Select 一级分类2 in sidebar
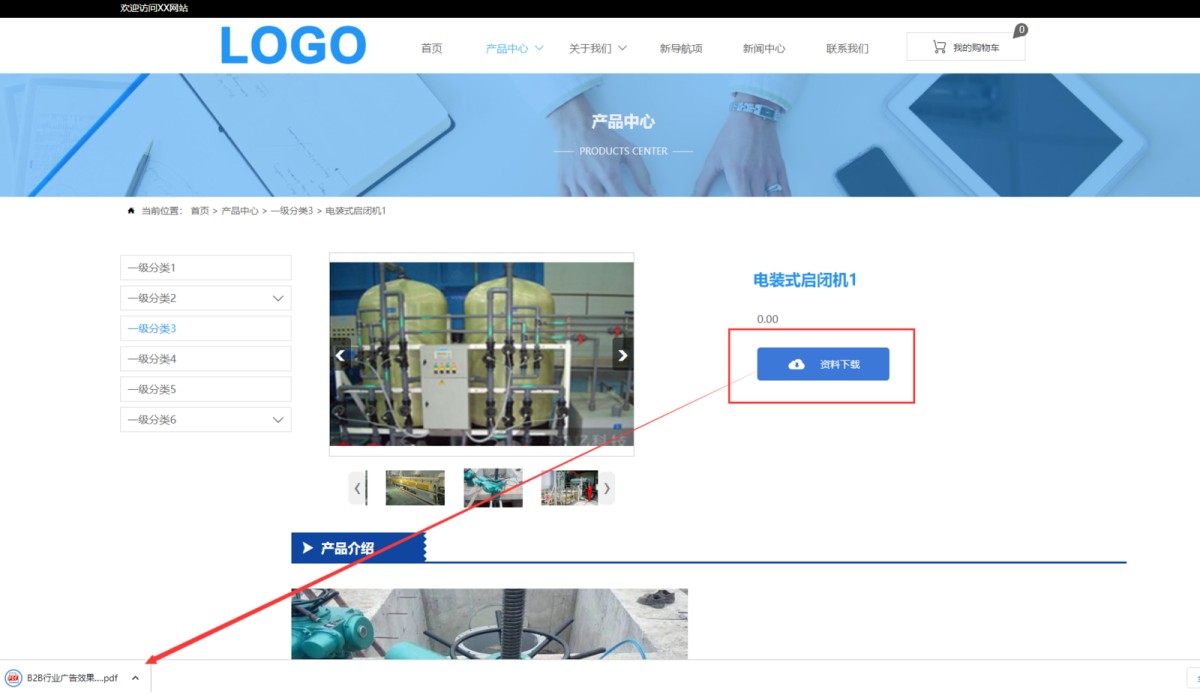The width and height of the screenshot is (1200, 695). pos(206,298)
